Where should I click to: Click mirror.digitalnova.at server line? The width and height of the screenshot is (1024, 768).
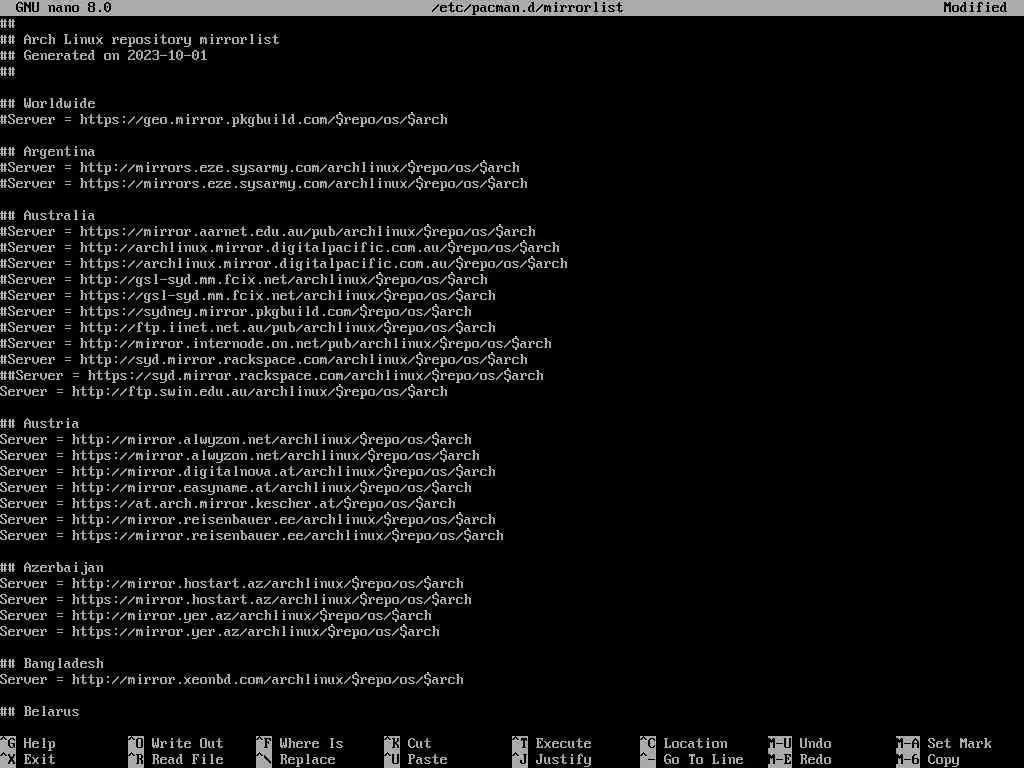point(248,472)
